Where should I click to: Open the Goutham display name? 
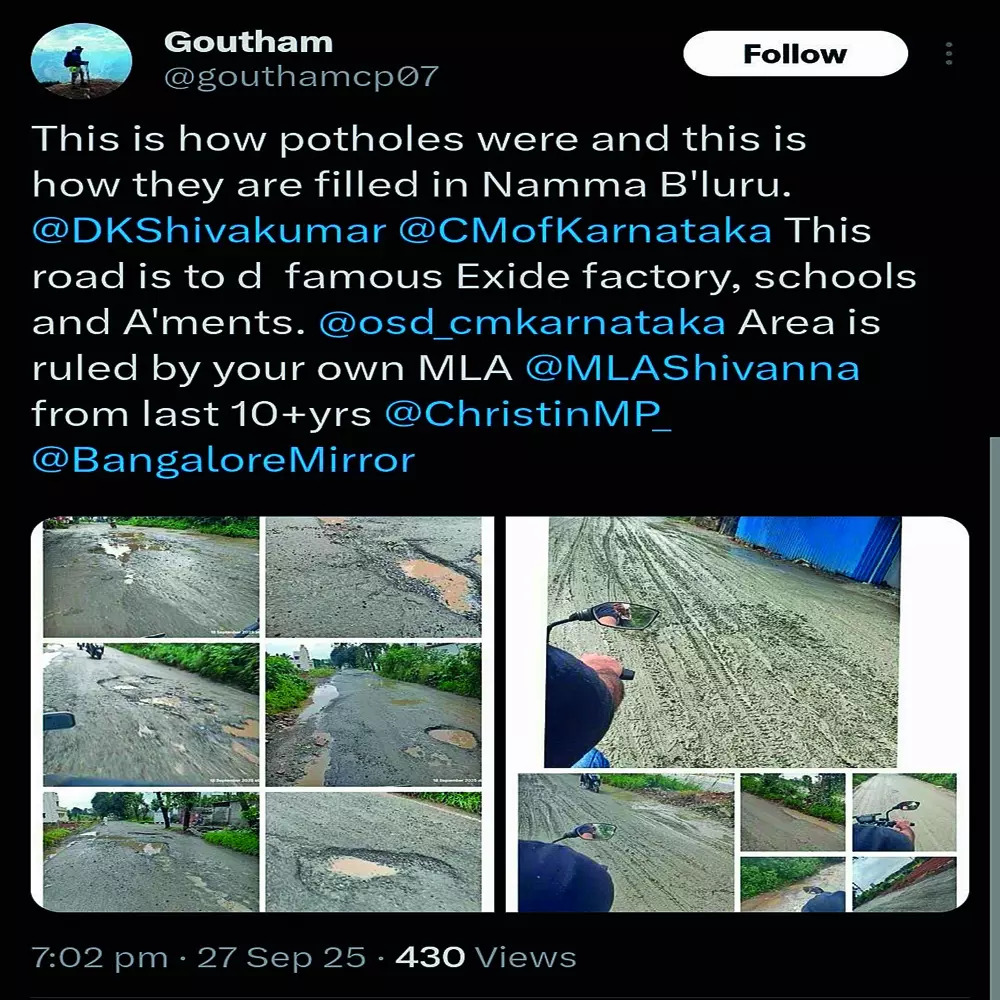pos(248,42)
